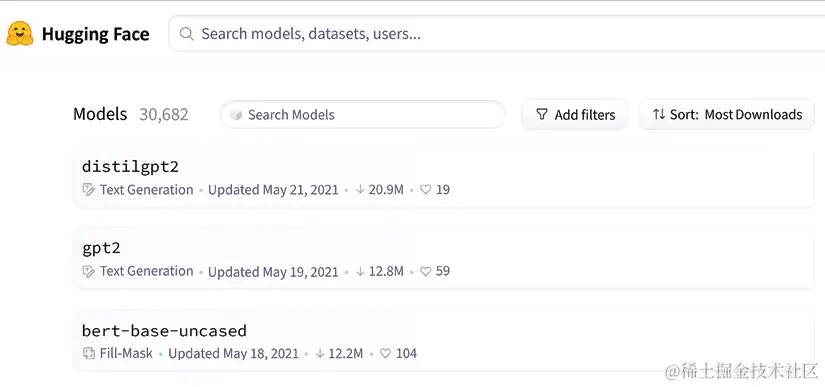This screenshot has width=825, height=387.
Task: Click the sort arrows icon
Action: point(659,114)
